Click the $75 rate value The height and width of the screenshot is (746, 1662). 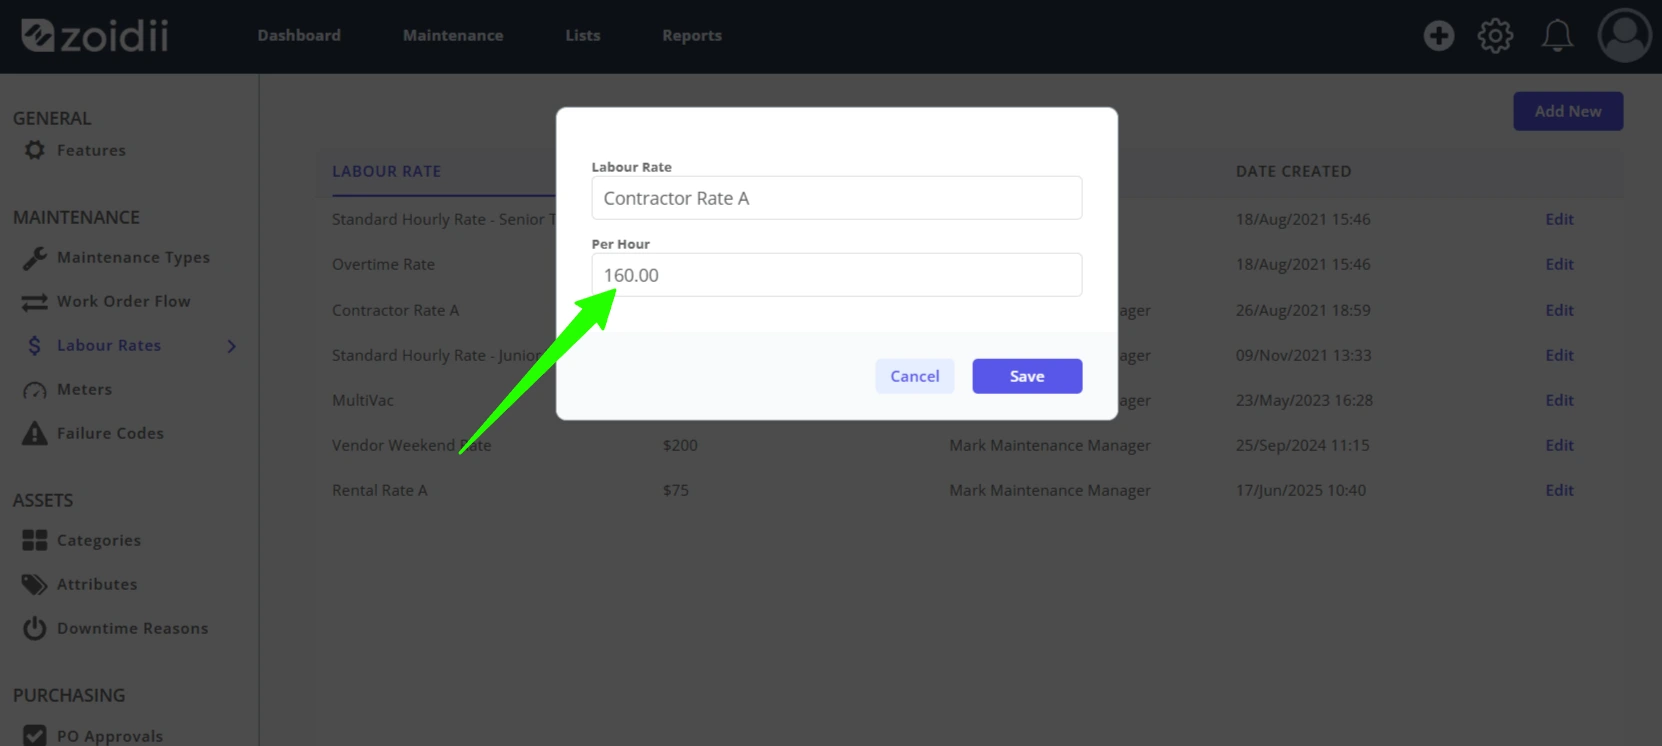(x=675, y=490)
